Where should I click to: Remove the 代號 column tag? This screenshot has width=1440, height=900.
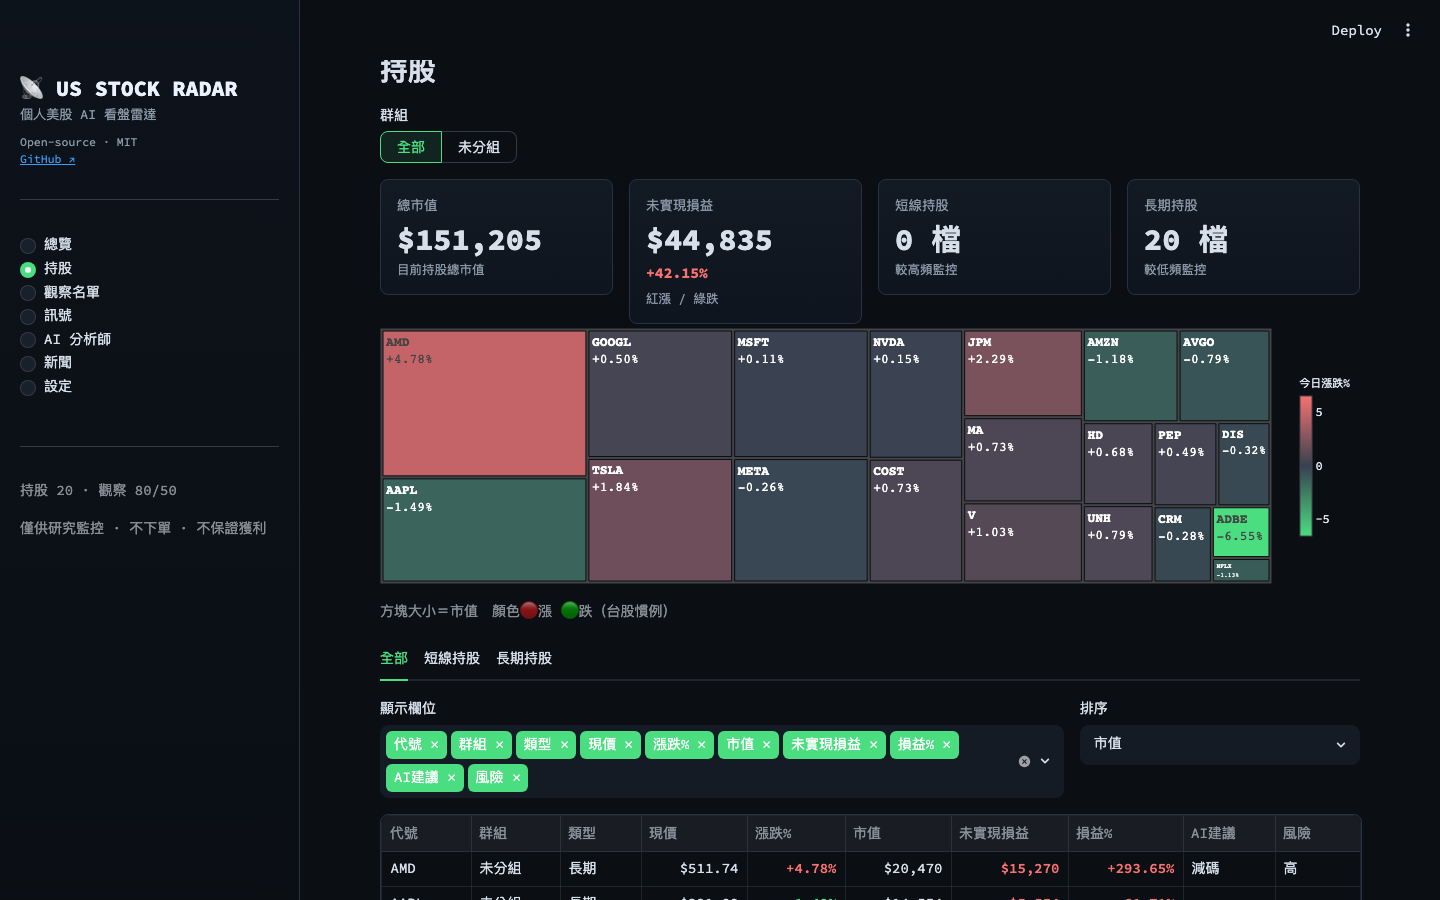(434, 745)
